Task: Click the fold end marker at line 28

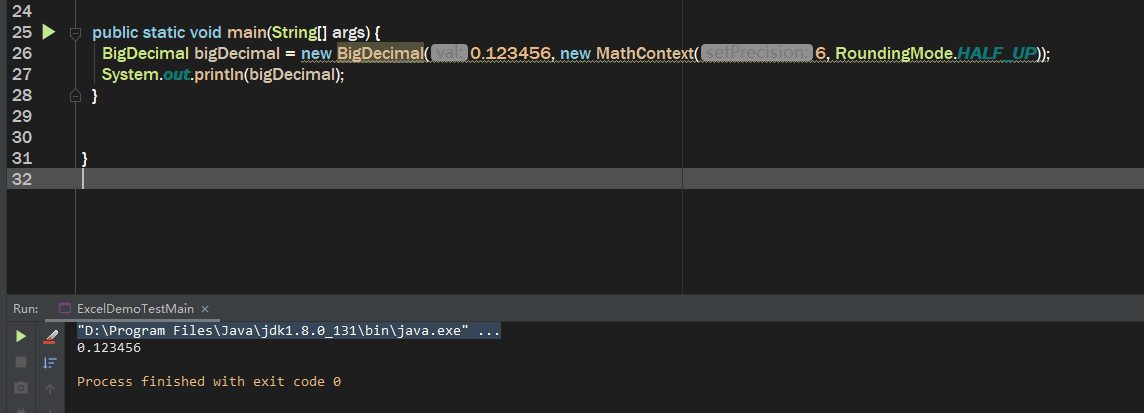Action: [x=74, y=96]
